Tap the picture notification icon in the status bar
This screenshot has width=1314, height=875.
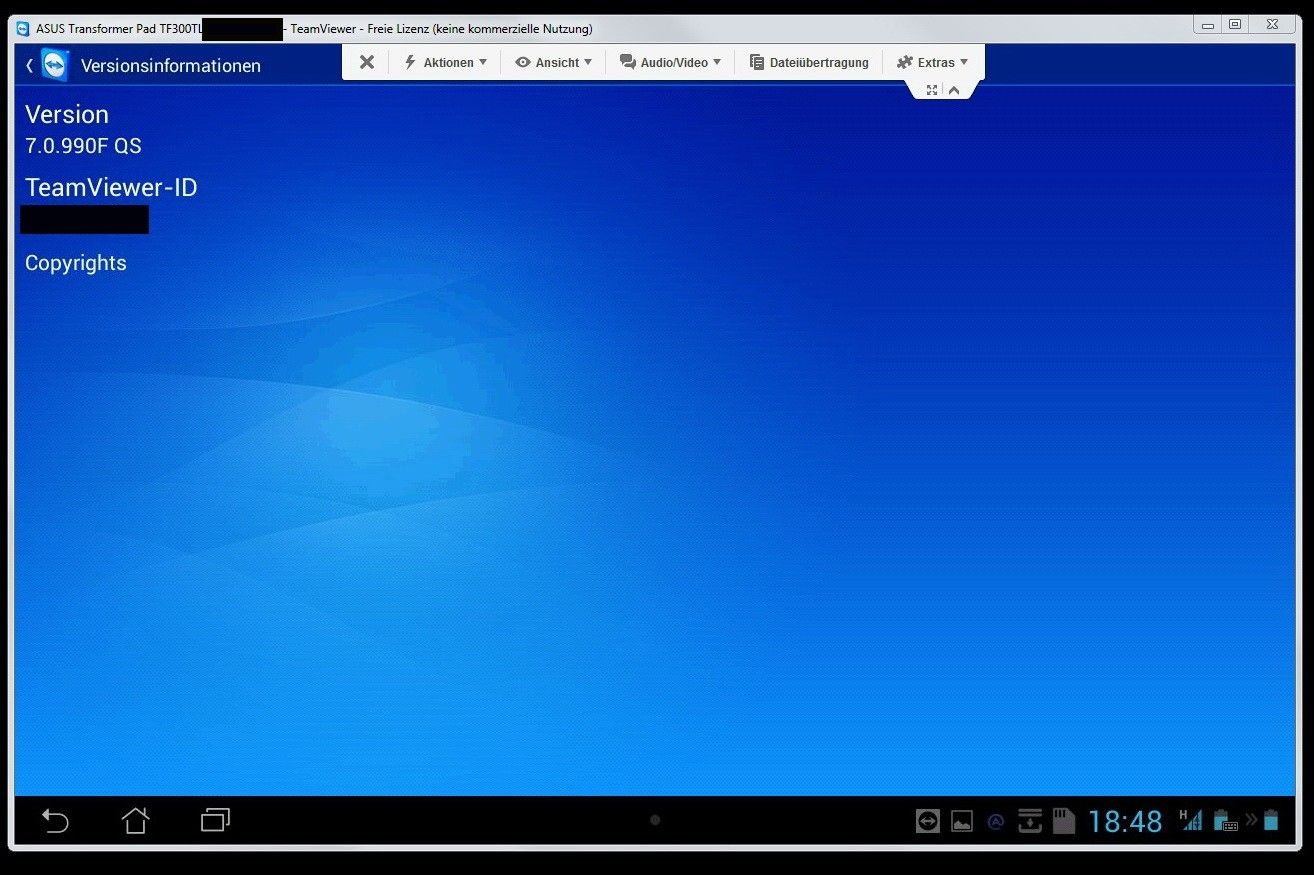click(x=962, y=821)
